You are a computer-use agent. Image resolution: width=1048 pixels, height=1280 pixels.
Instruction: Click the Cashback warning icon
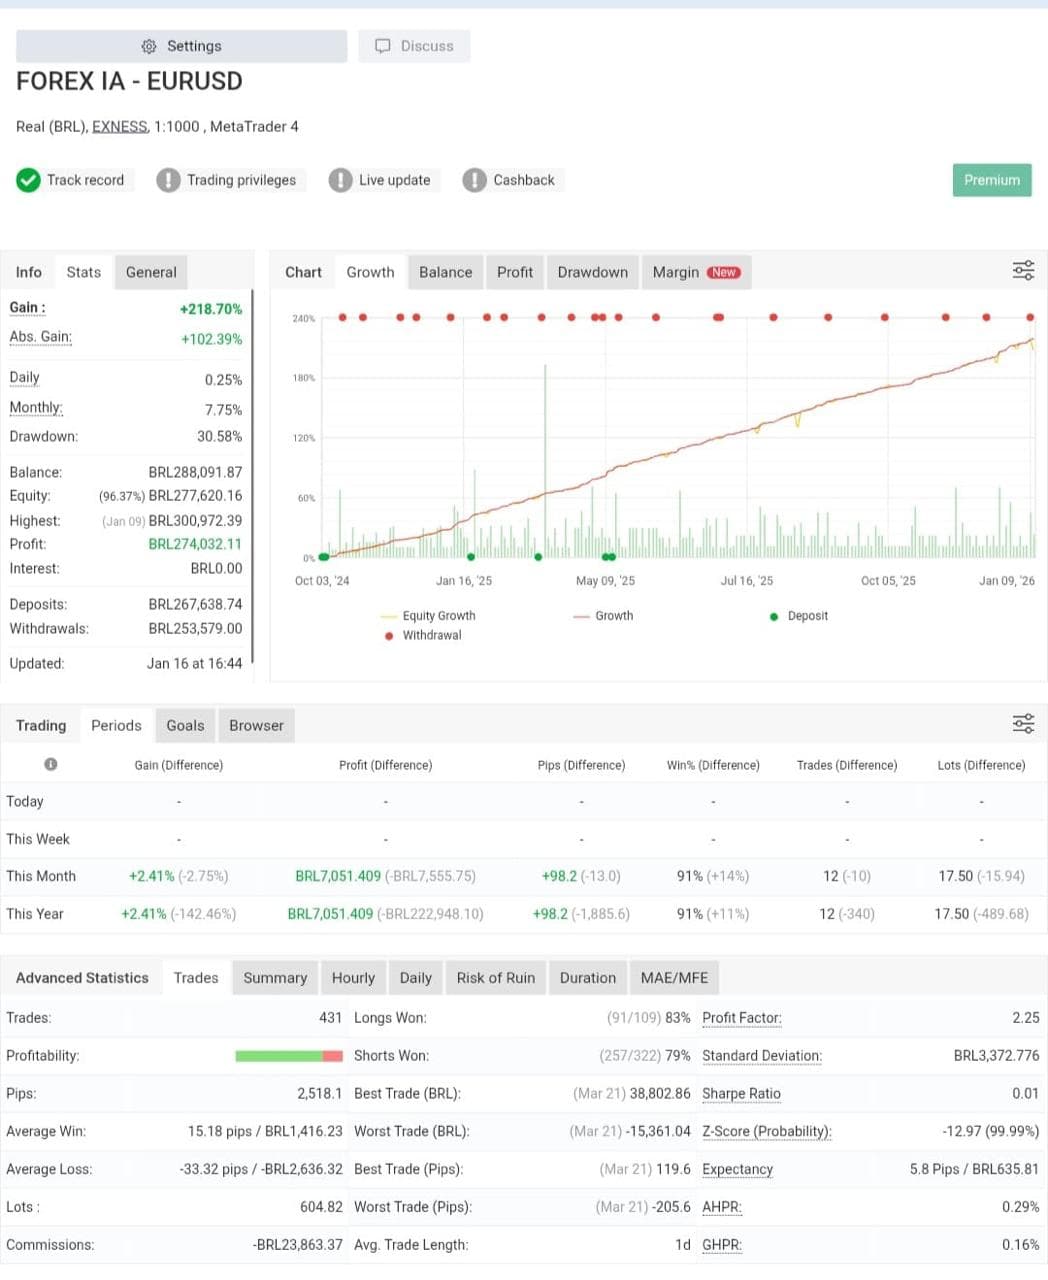(x=474, y=180)
